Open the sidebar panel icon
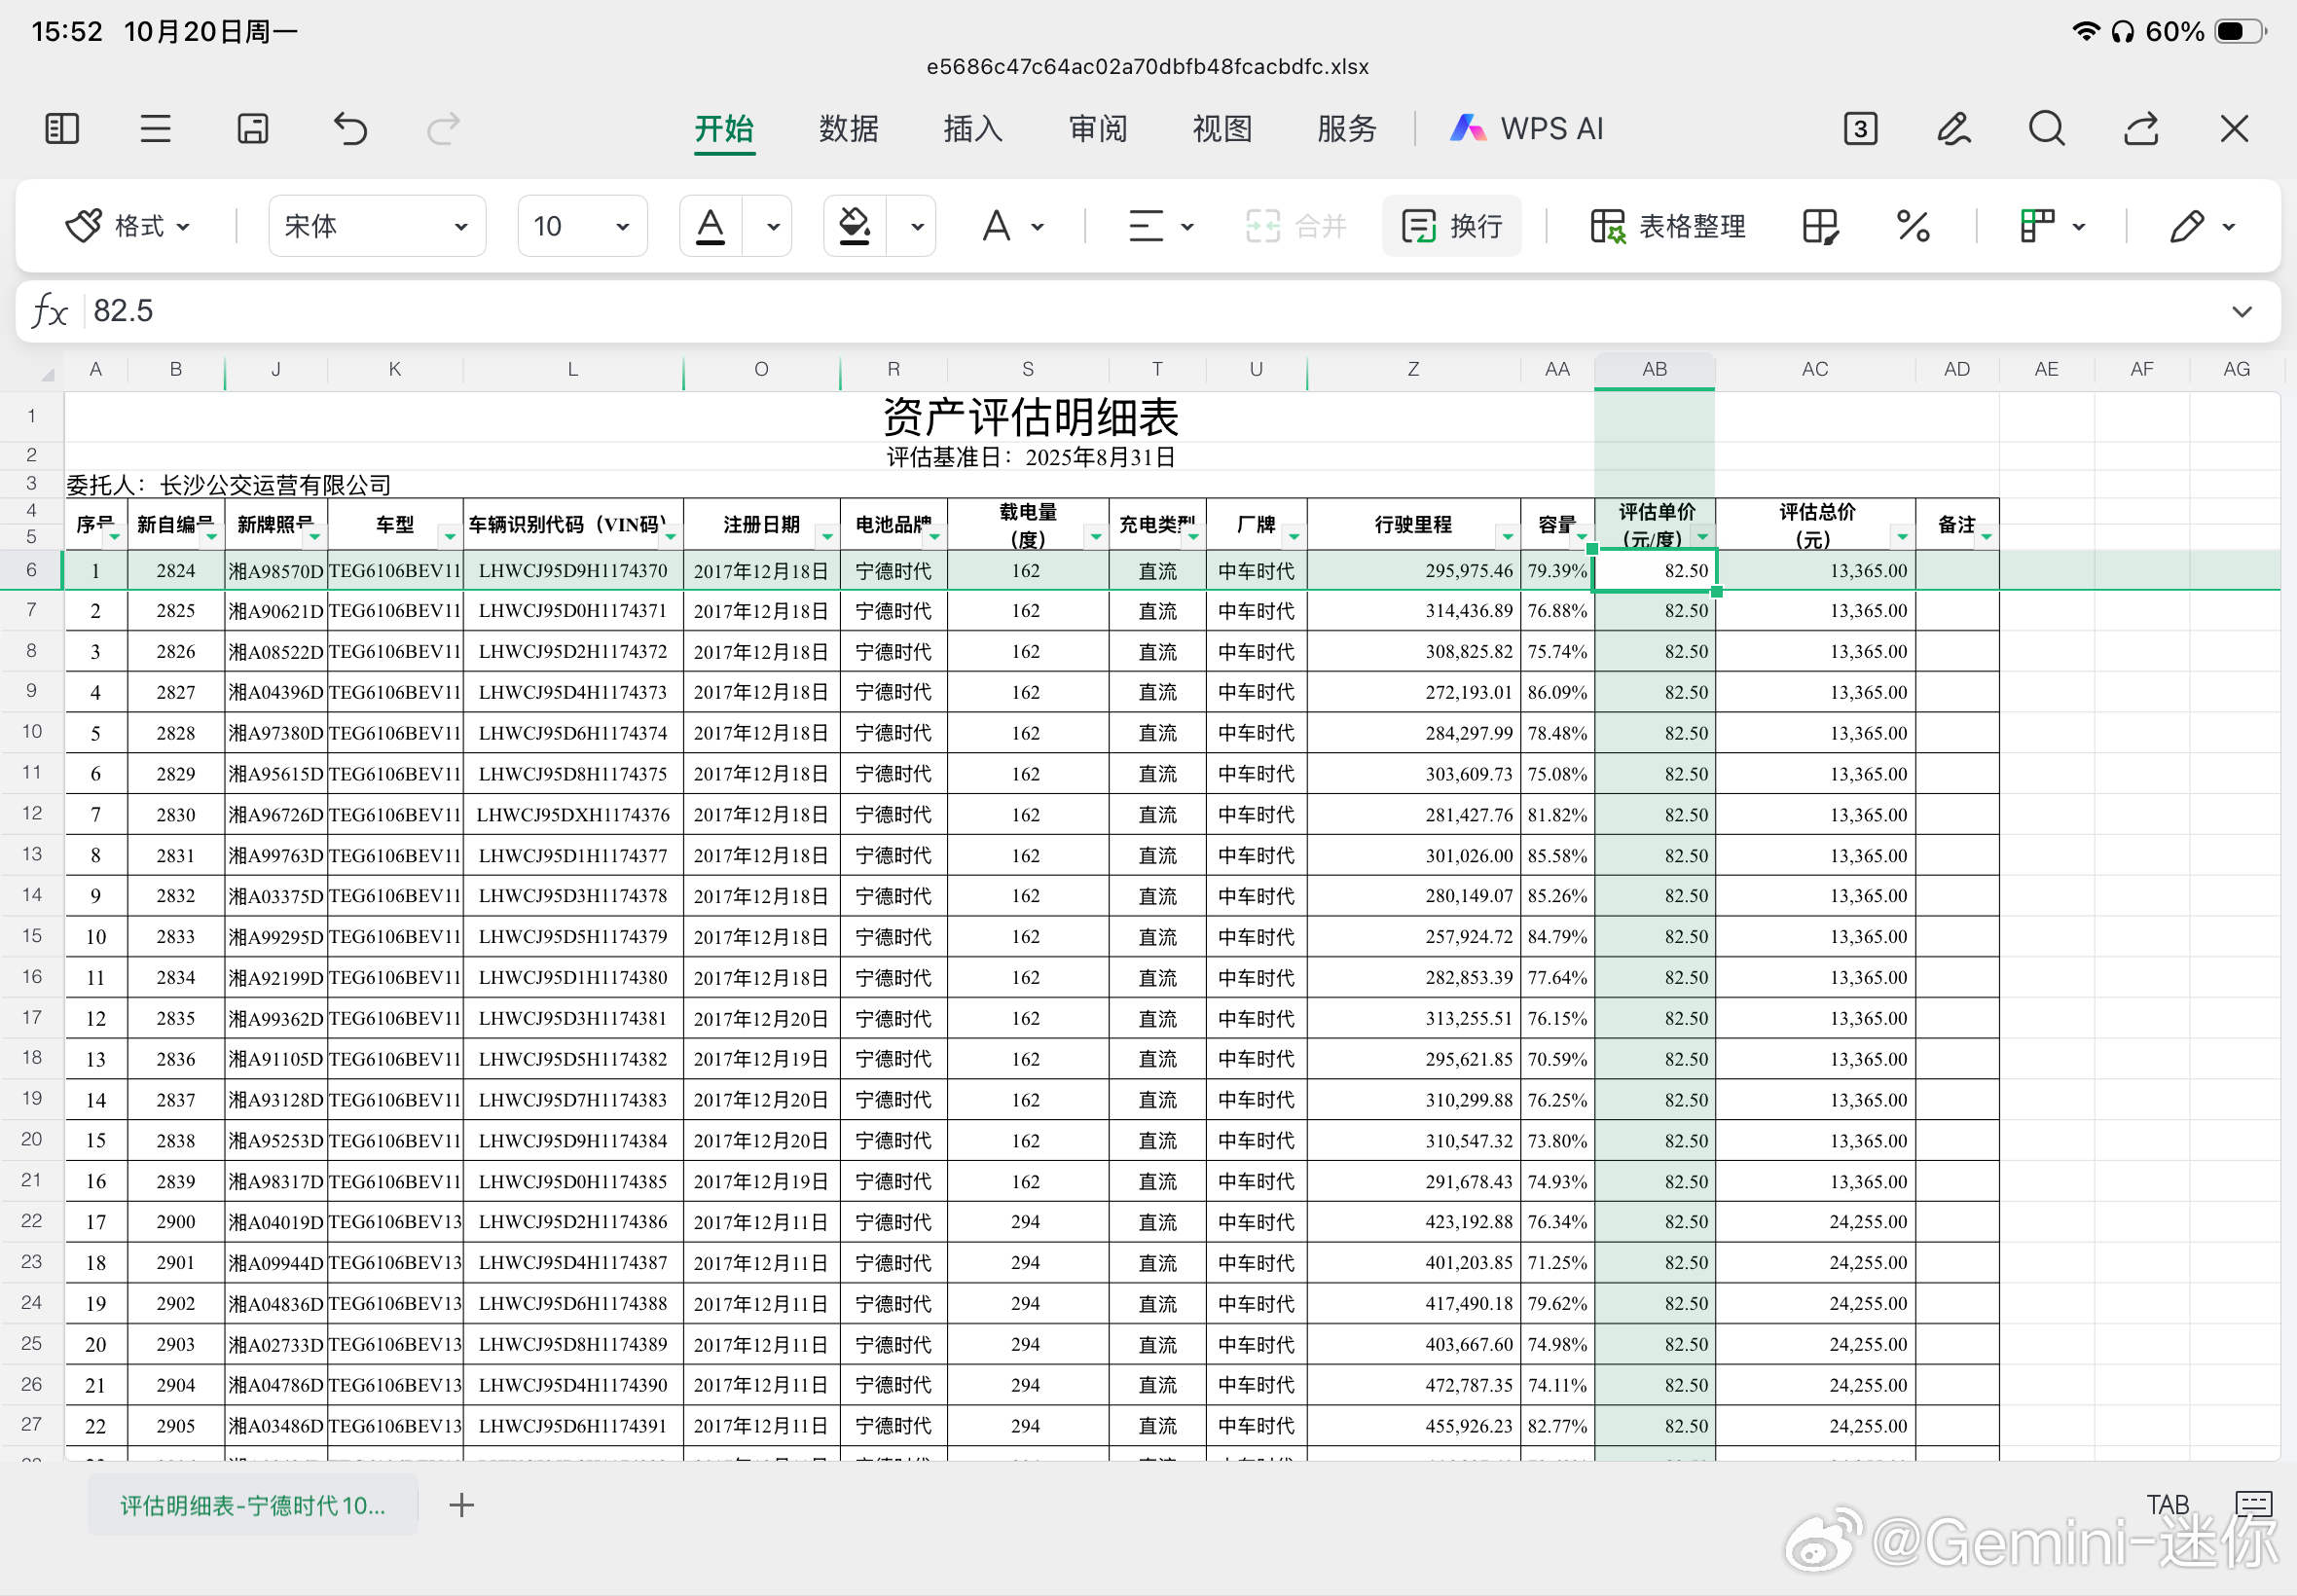The height and width of the screenshot is (1596, 2297). coord(62,129)
